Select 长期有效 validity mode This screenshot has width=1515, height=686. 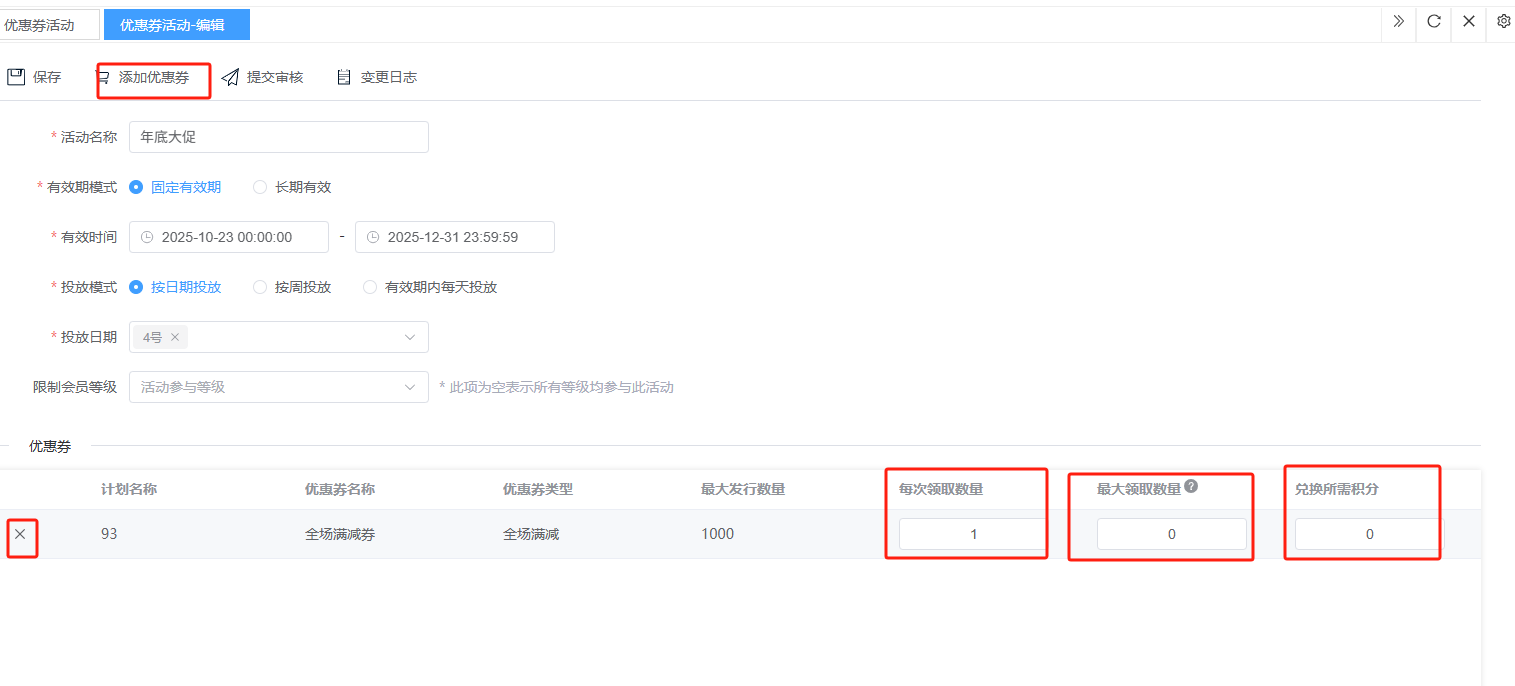260,187
